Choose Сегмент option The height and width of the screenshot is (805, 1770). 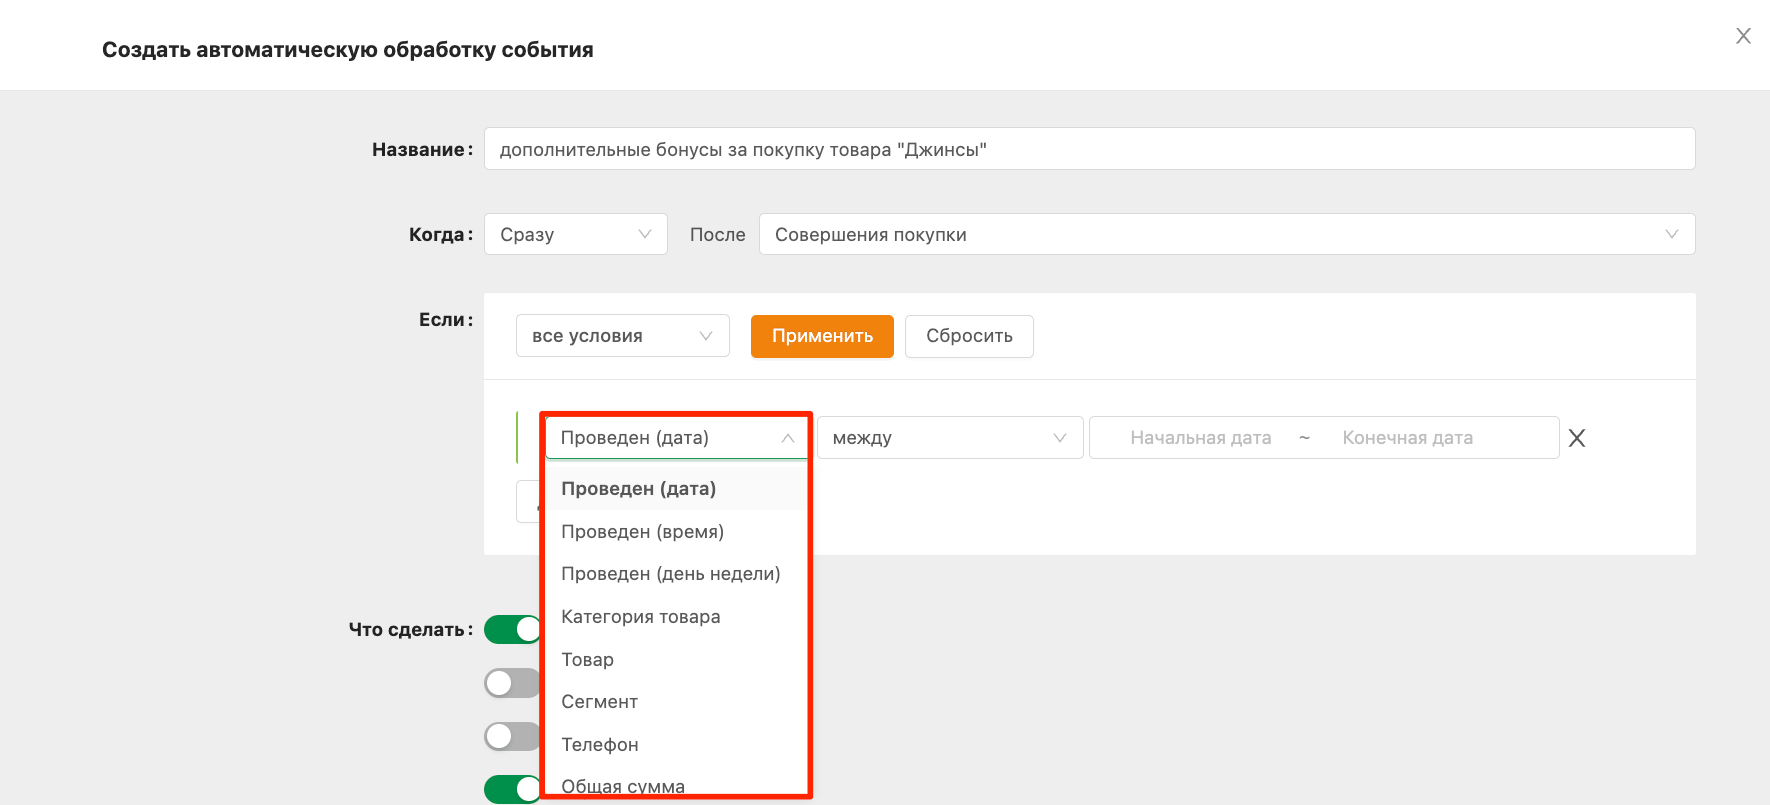click(676, 702)
